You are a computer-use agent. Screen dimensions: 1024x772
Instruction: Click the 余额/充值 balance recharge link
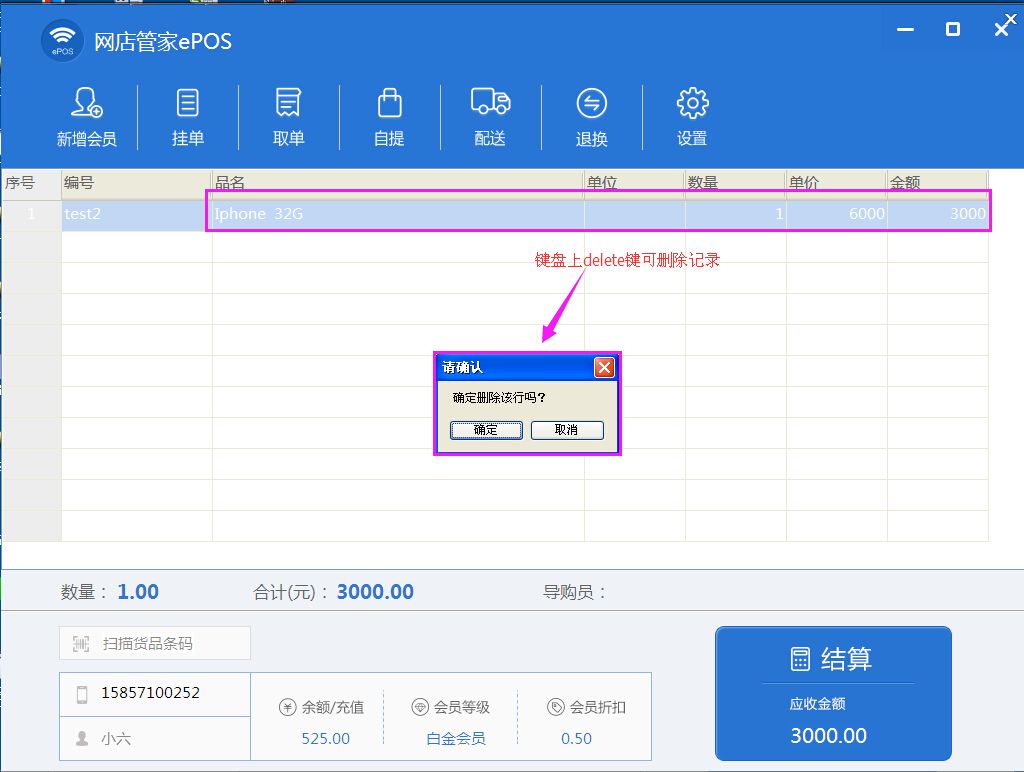coord(321,707)
